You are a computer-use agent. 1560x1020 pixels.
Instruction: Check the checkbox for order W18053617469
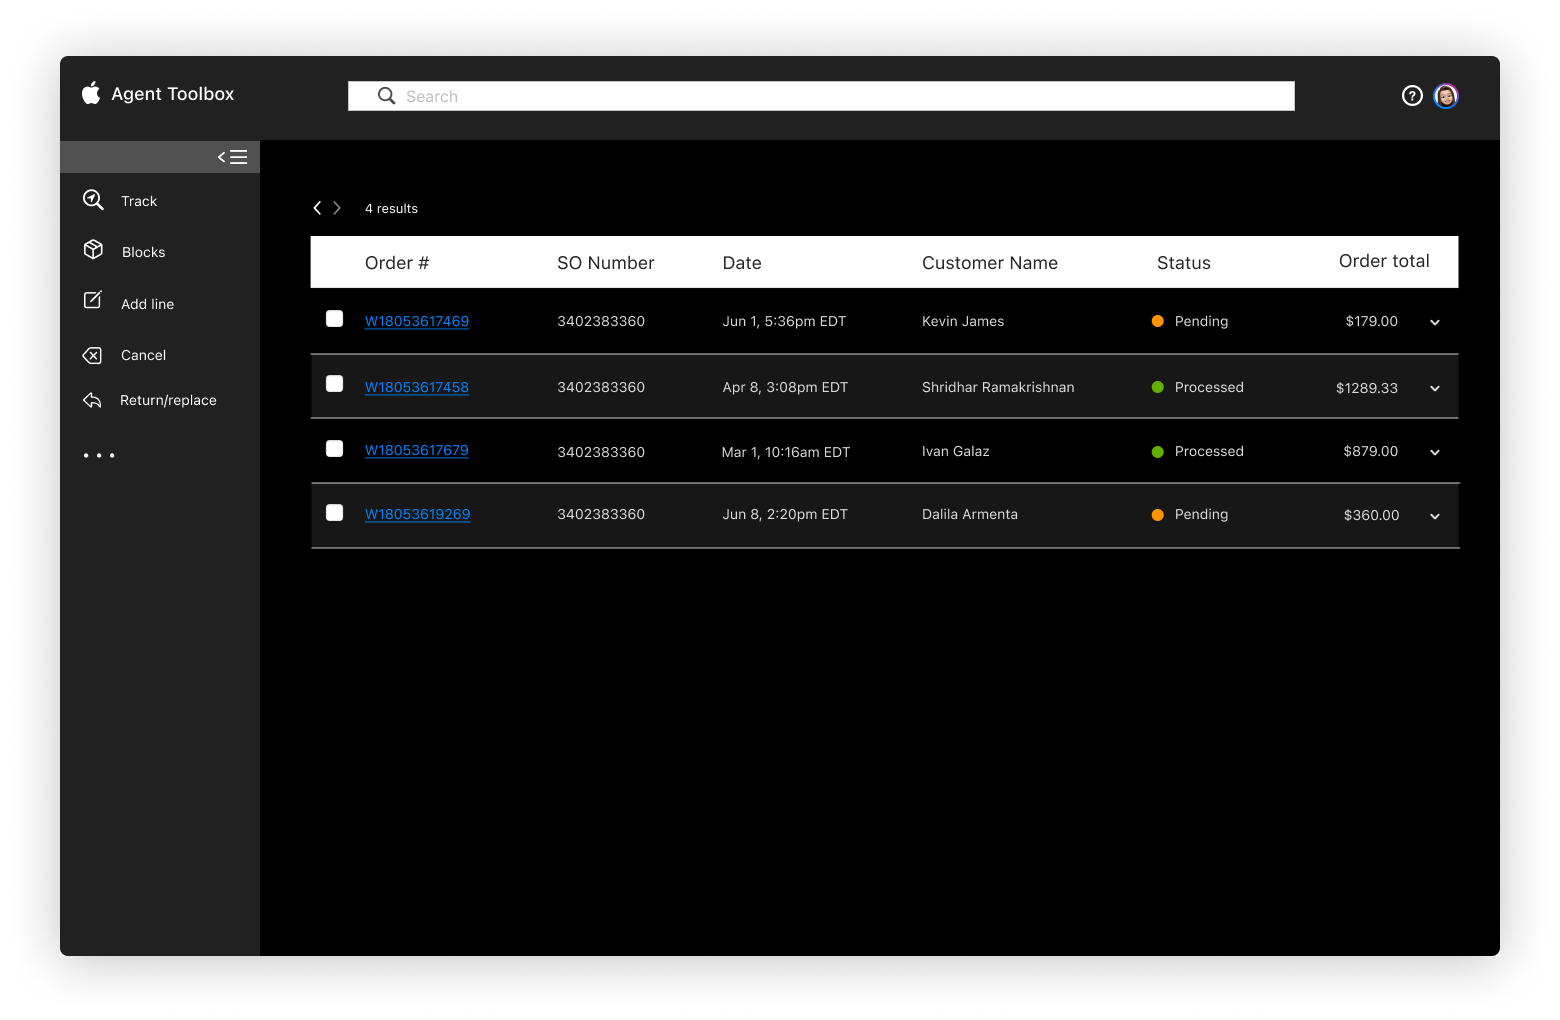pyautogui.click(x=334, y=319)
